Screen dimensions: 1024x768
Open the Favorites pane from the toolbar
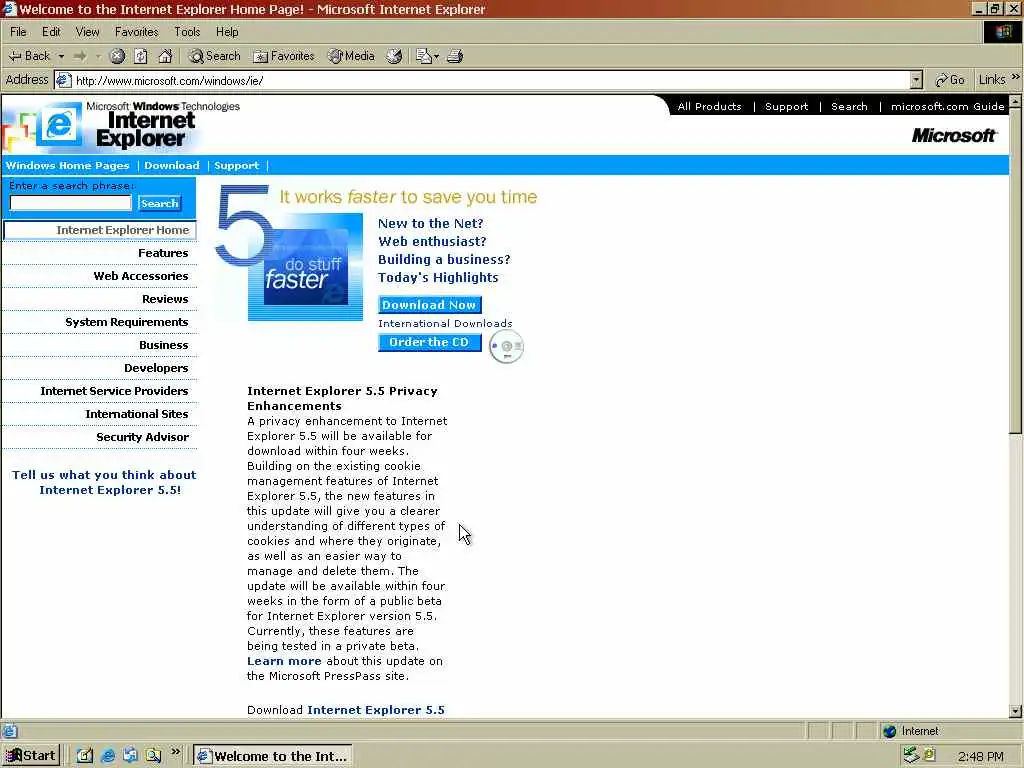pyautogui.click(x=284, y=56)
